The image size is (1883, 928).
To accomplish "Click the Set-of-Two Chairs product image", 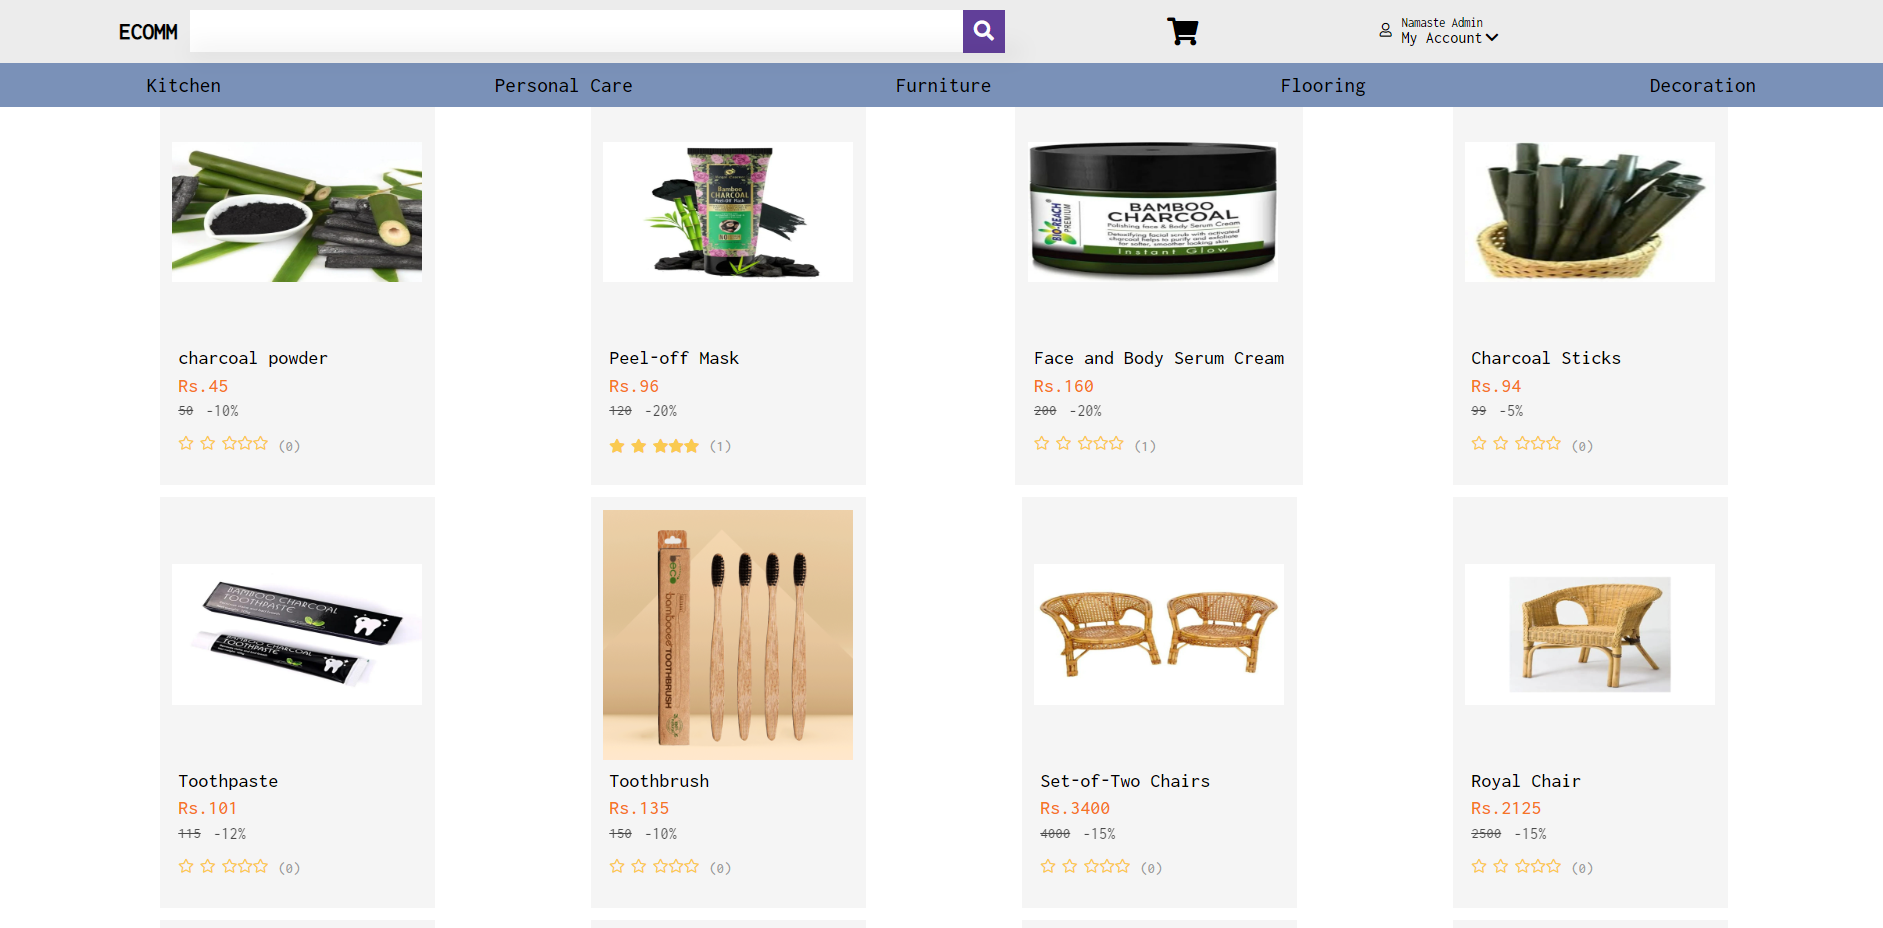I will click(x=1159, y=634).
